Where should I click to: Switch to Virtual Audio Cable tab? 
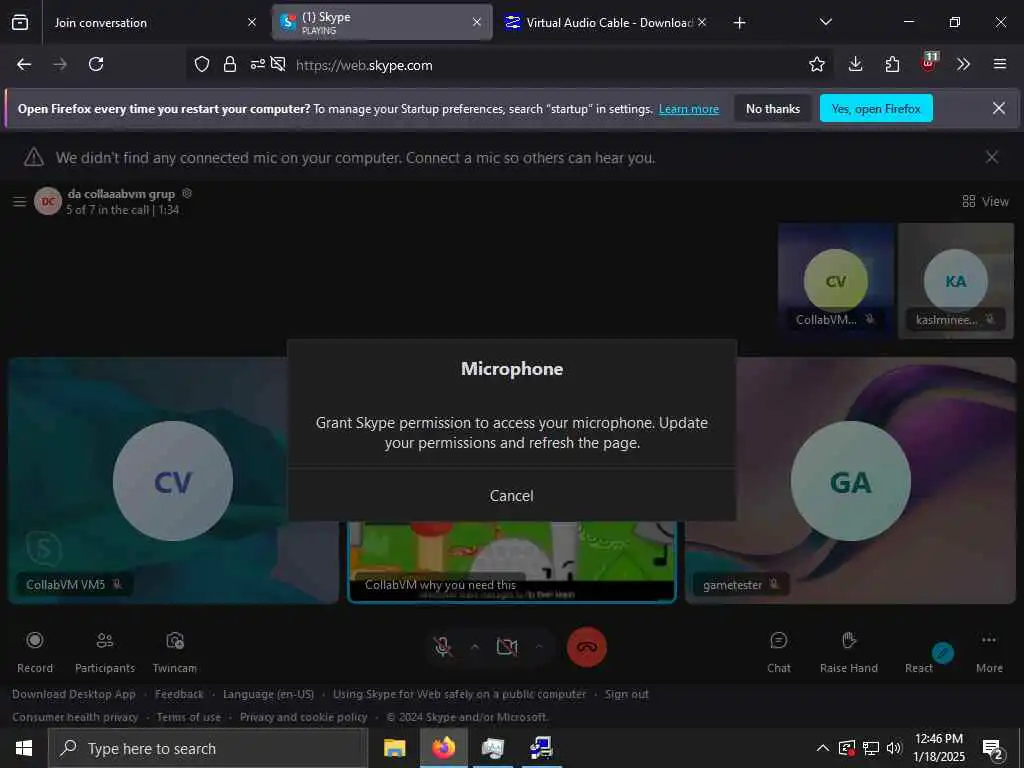click(606, 22)
